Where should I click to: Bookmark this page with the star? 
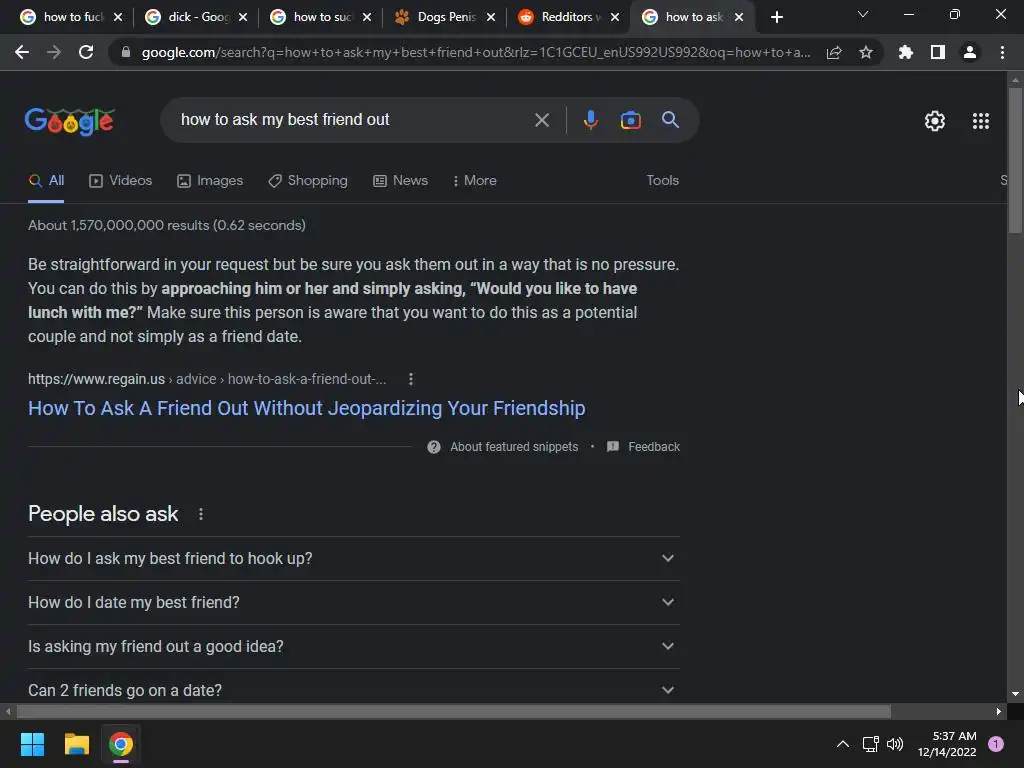865,52
